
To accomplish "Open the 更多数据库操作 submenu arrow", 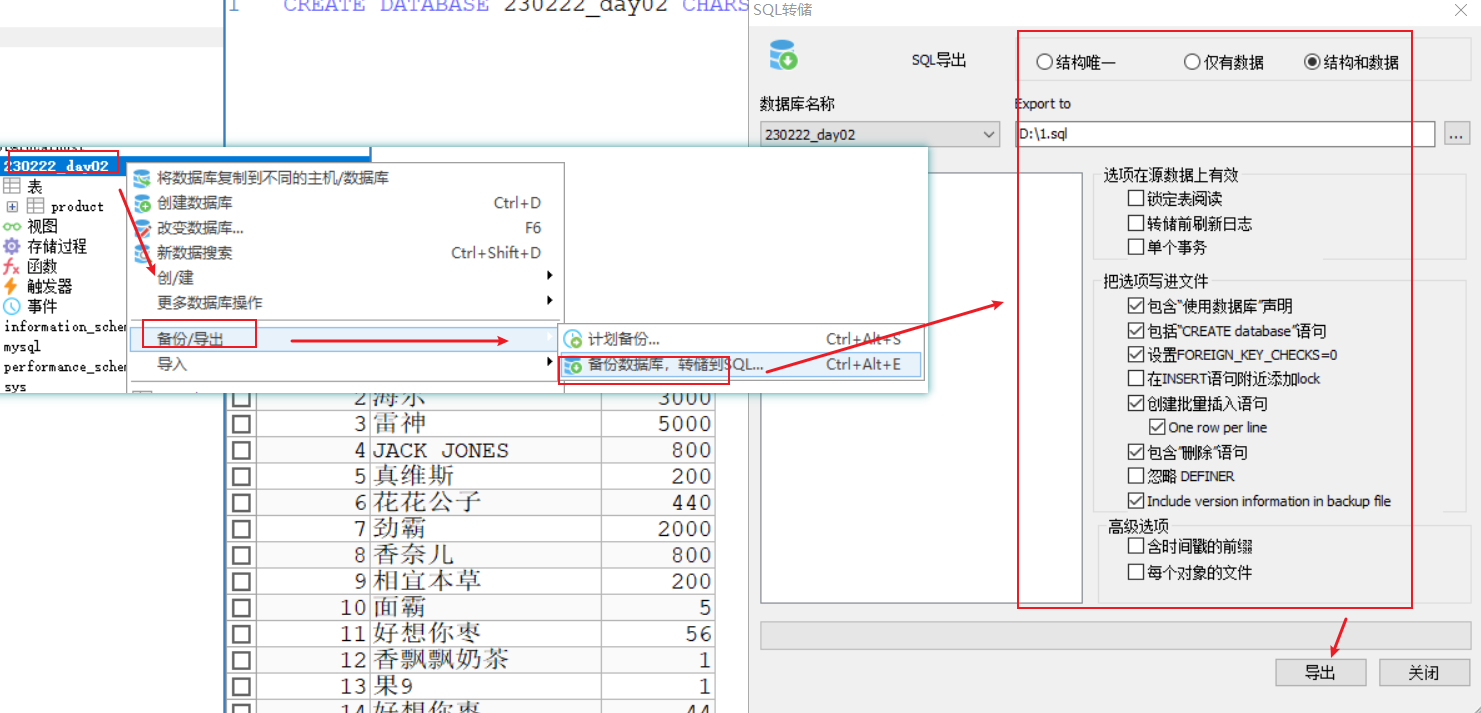I will [549, 301].
